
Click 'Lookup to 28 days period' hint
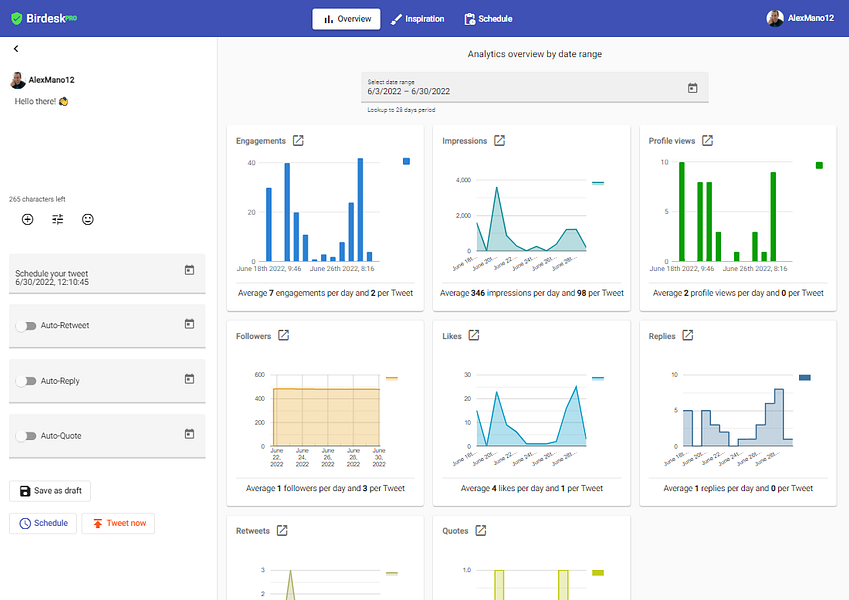coord(401,110)
